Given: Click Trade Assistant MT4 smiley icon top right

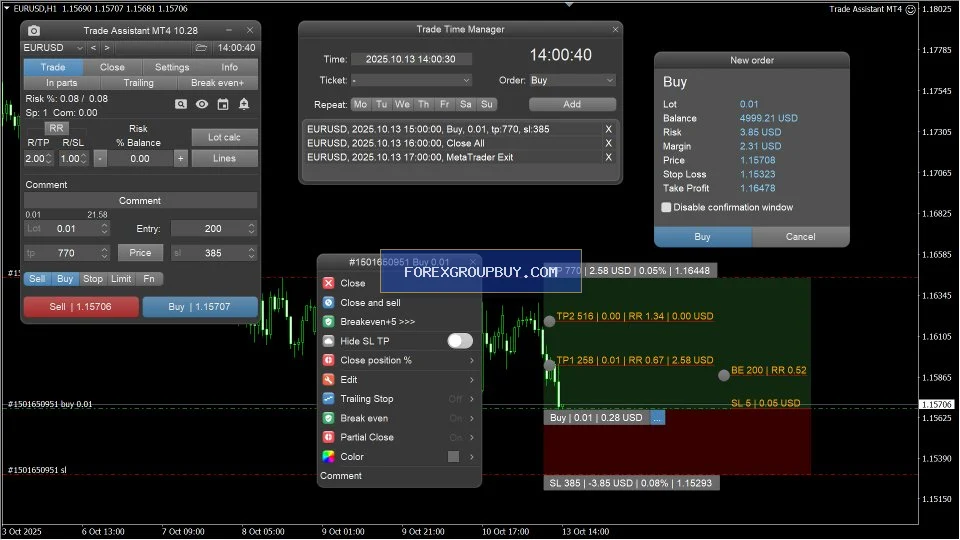Looking at the screenshot, I should point(910,9).
